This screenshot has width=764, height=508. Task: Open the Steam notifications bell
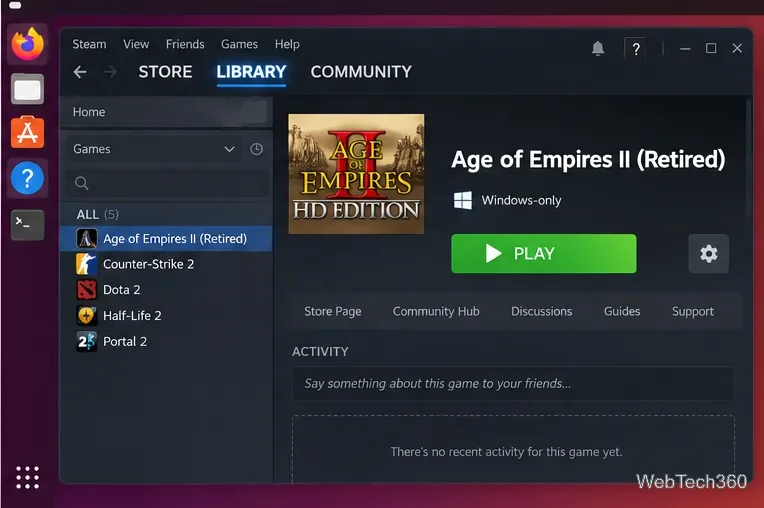point(598,48)
